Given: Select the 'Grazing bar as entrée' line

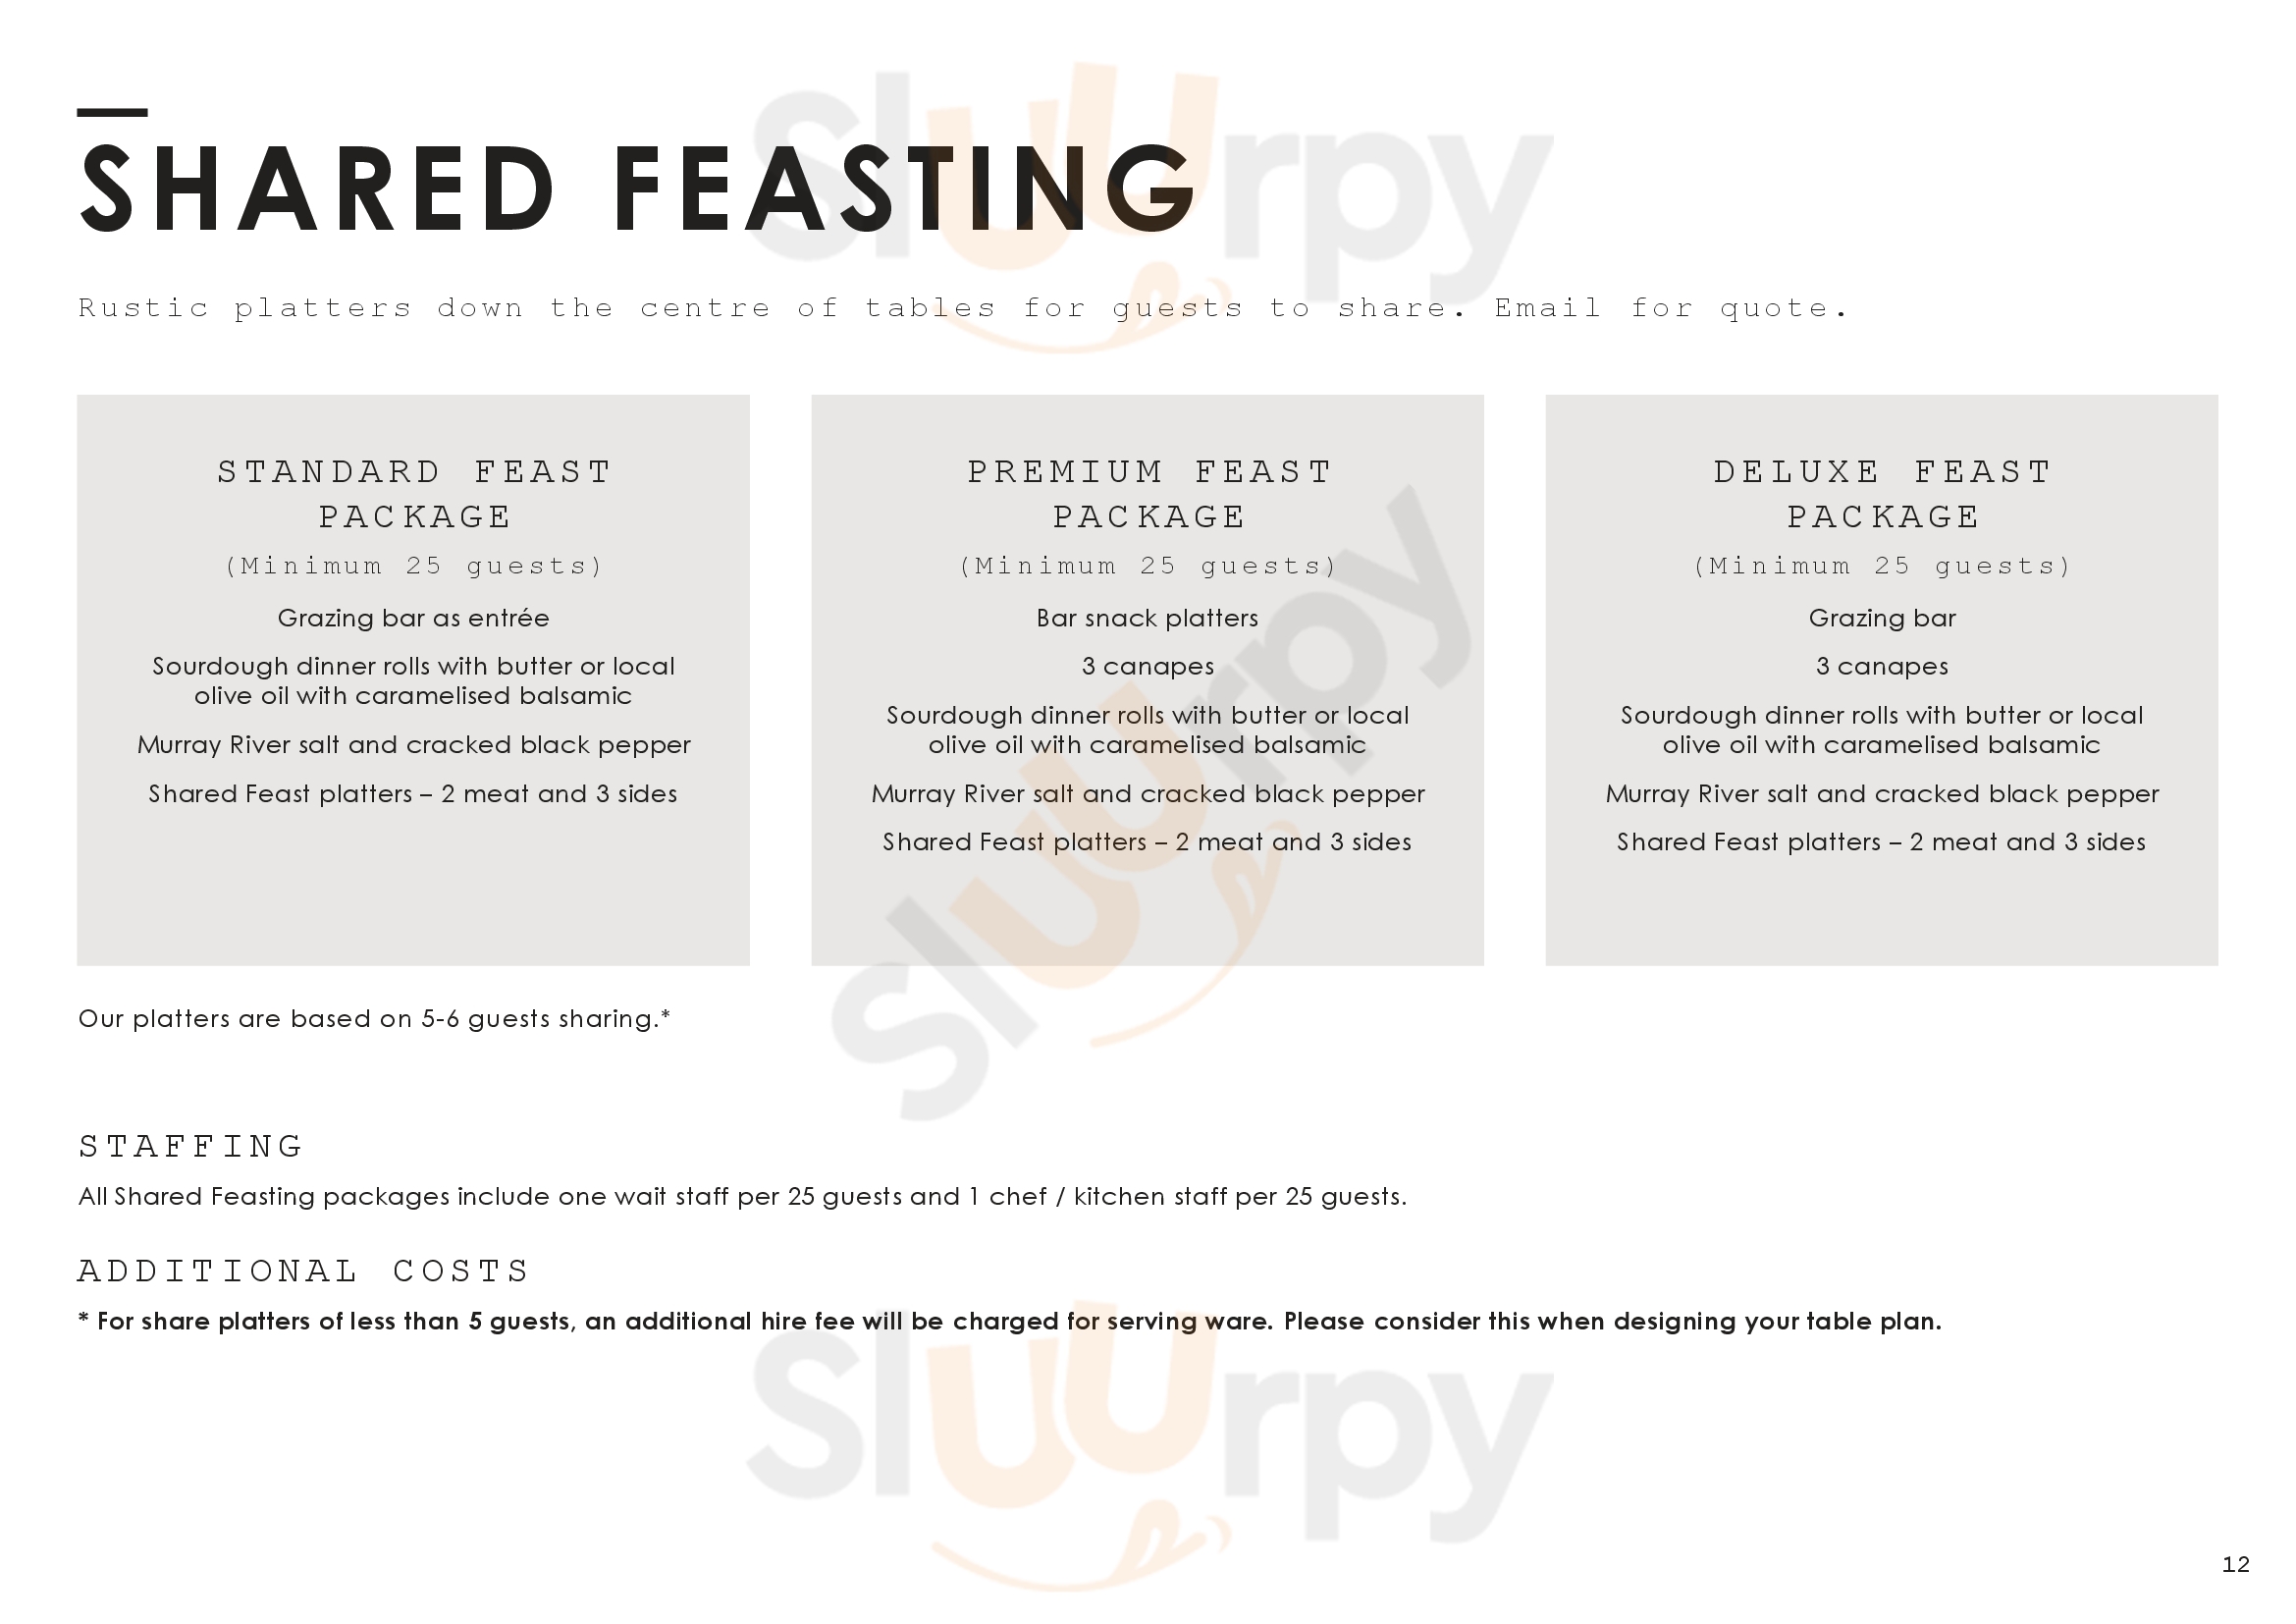Looking at the screenshot, I should click(x=413, y=618).
